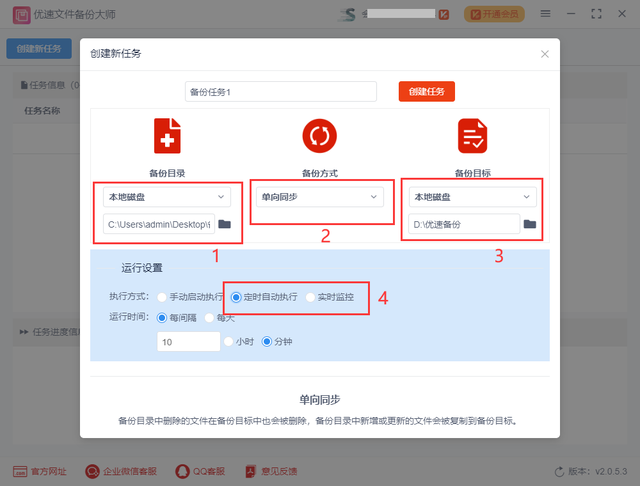Open 官方网址 link in footer
This screenshot has width=640, height=486.
click(40, 472)
